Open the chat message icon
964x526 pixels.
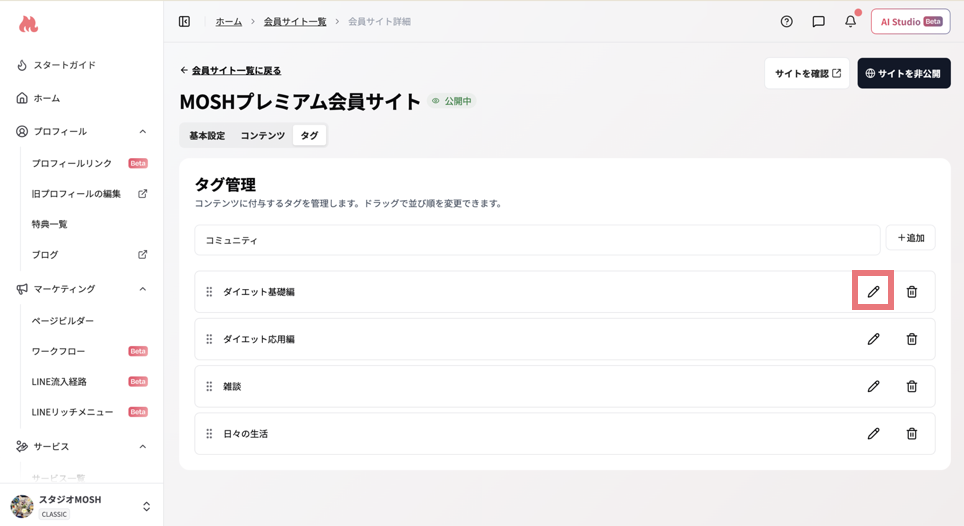tap(818, 22)
